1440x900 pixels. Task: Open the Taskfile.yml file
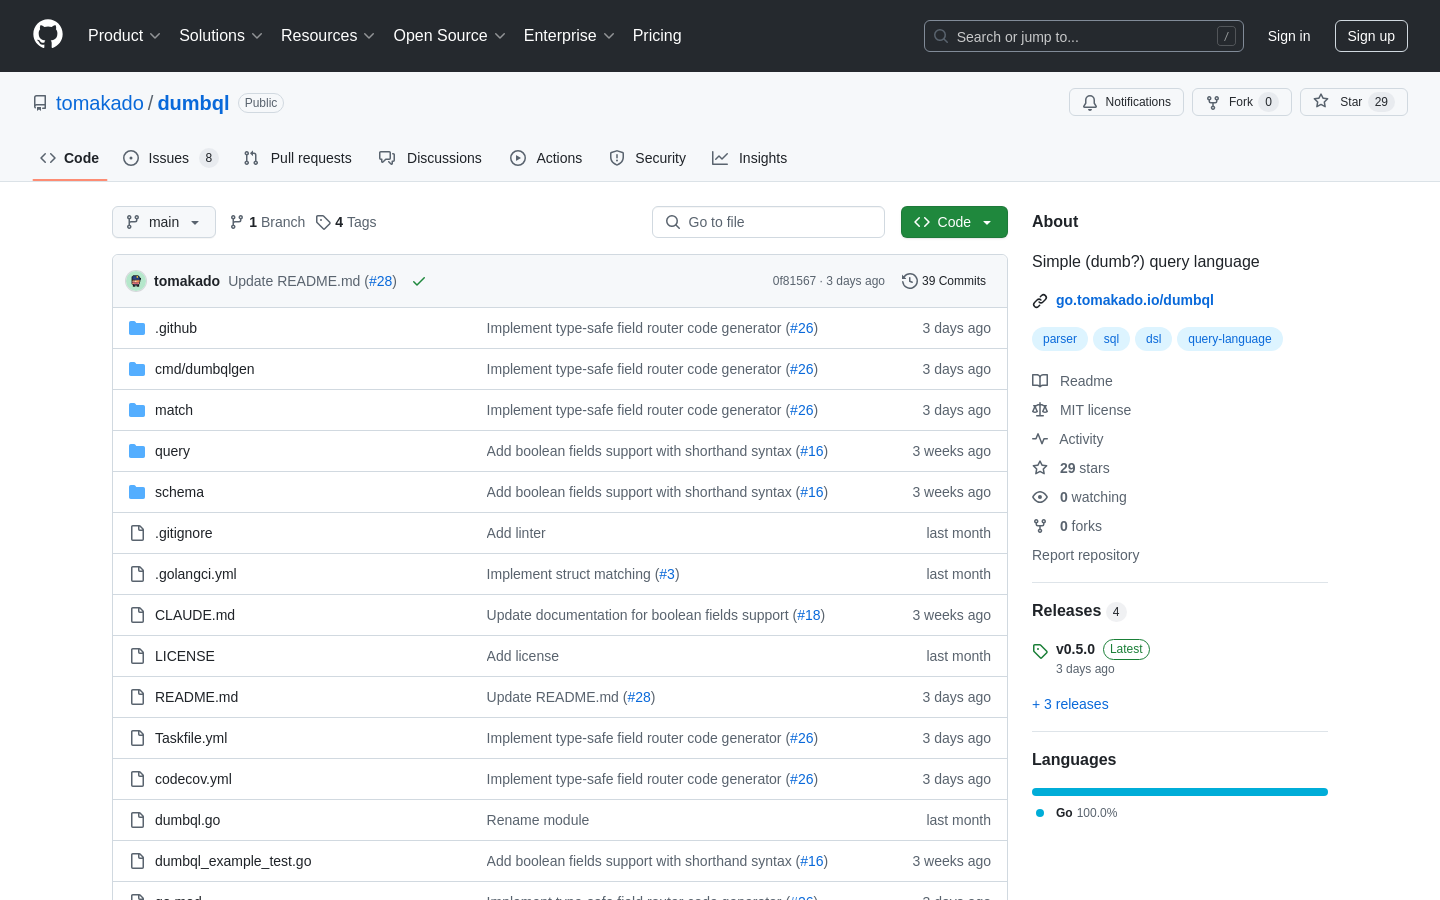[191, 738]
